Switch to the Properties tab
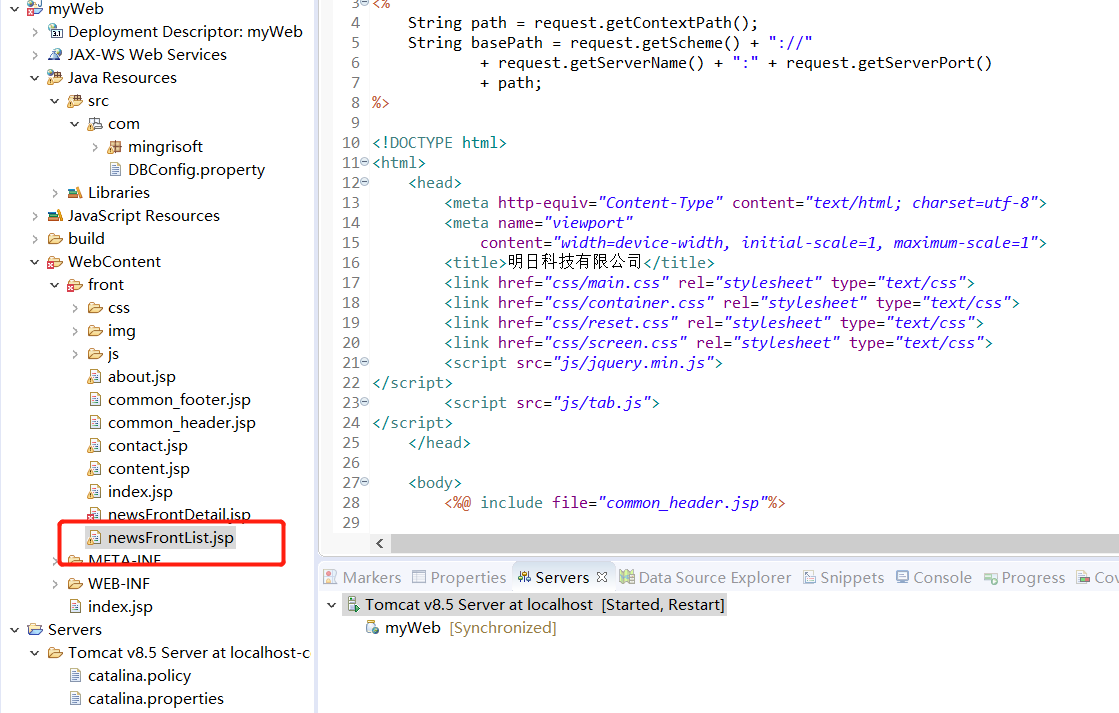 (x=460, y=577)
